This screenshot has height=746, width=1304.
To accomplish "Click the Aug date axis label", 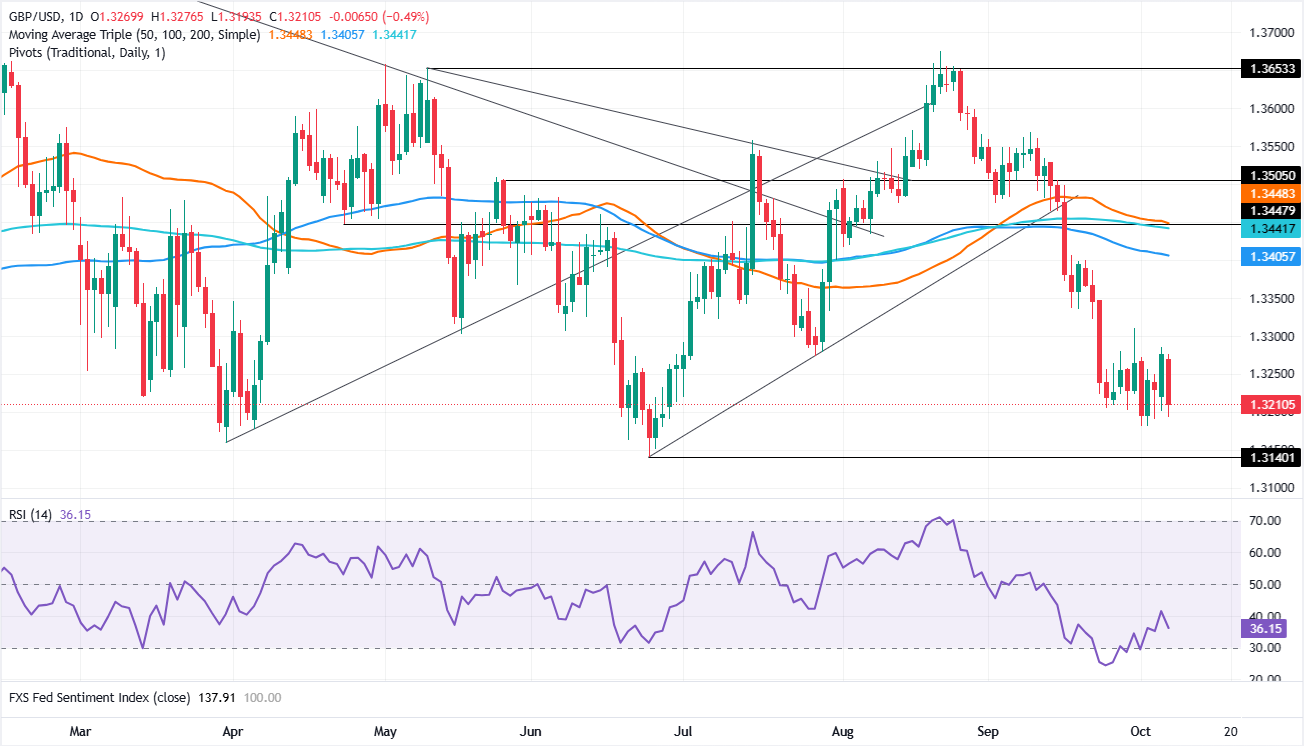I will (x=843, y=730).
